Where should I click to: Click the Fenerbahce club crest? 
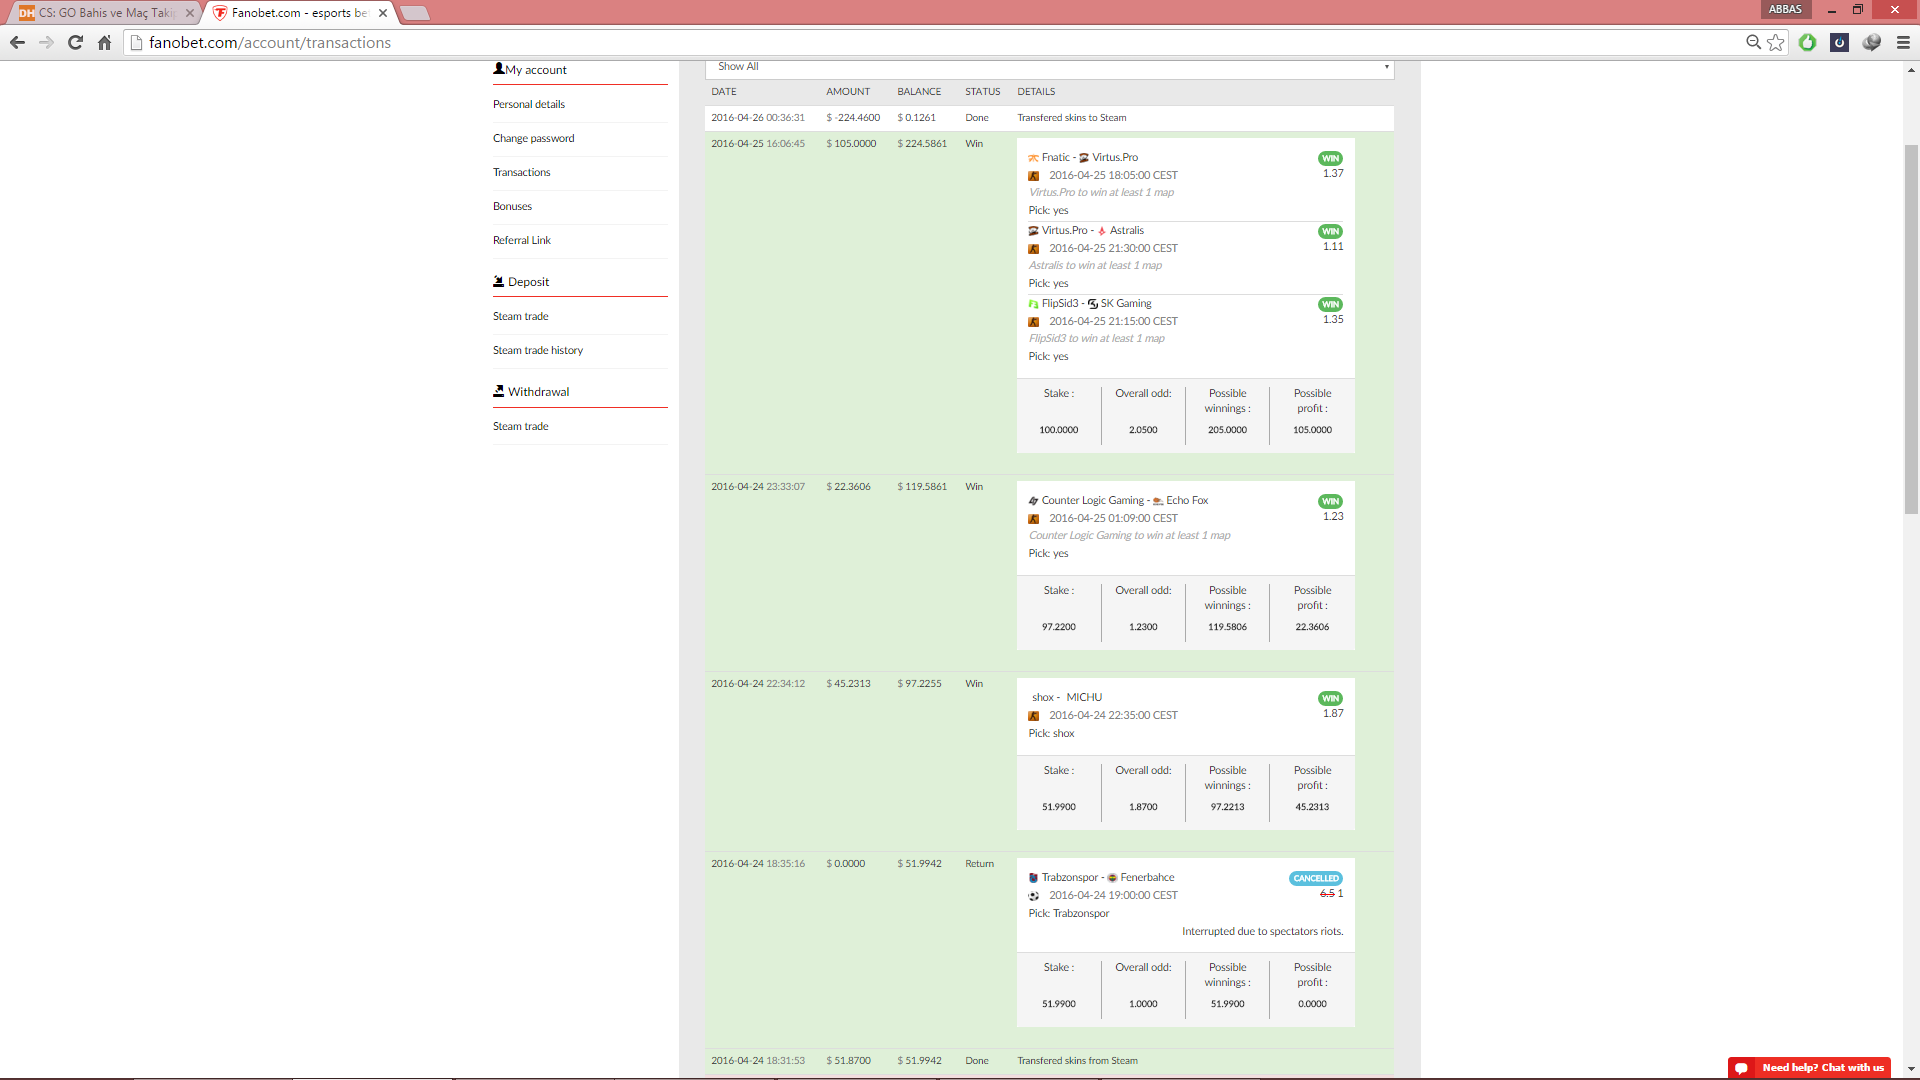(x=1112, y=878)
